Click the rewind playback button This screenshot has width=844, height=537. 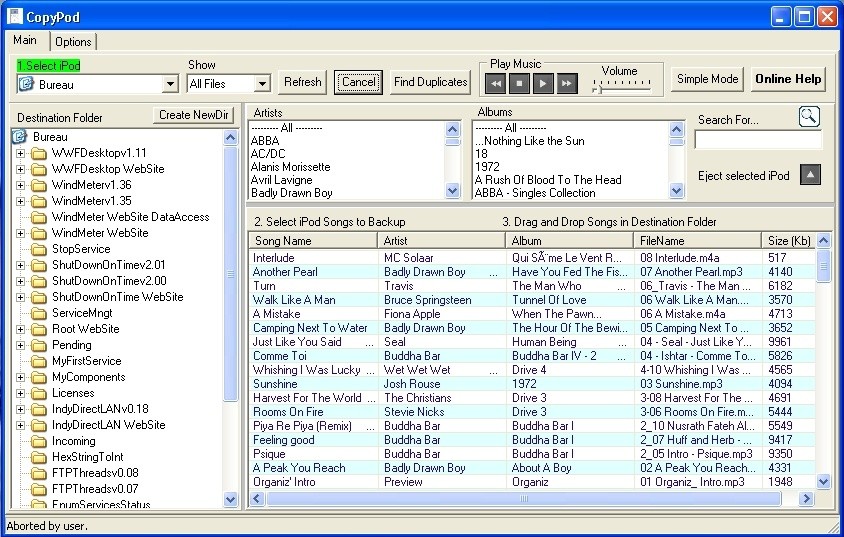[x=495, y=83]
